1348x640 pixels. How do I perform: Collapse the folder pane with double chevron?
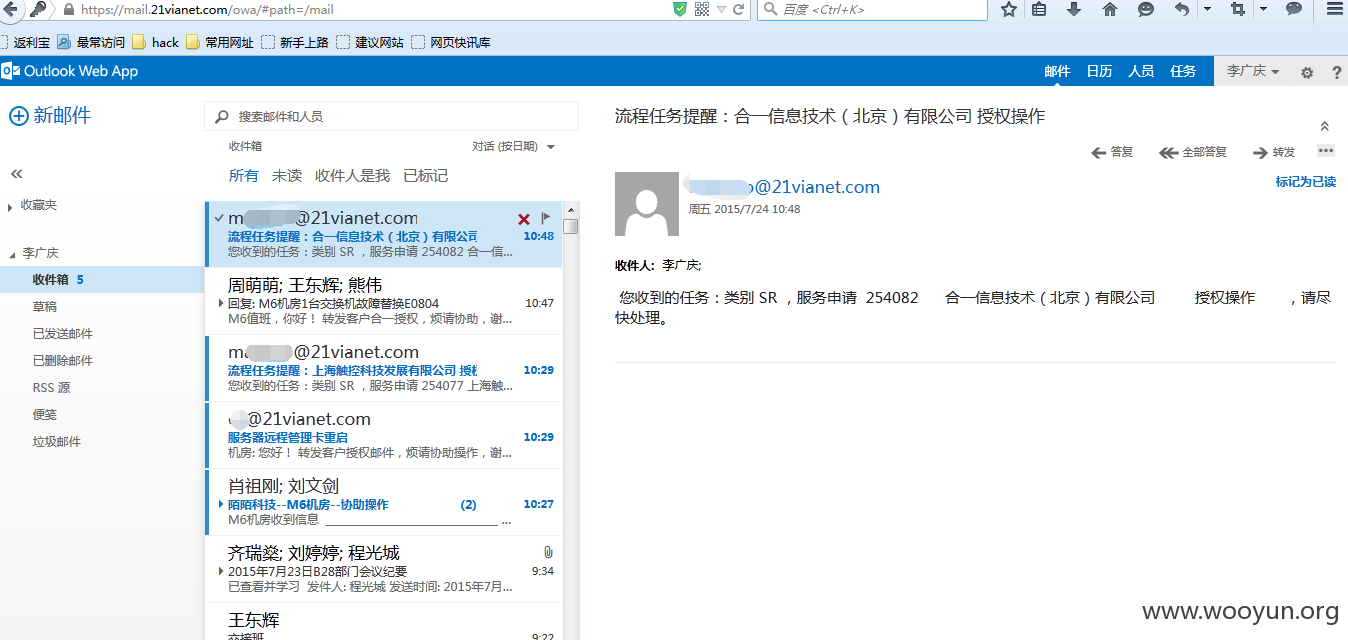coord(16,174)
